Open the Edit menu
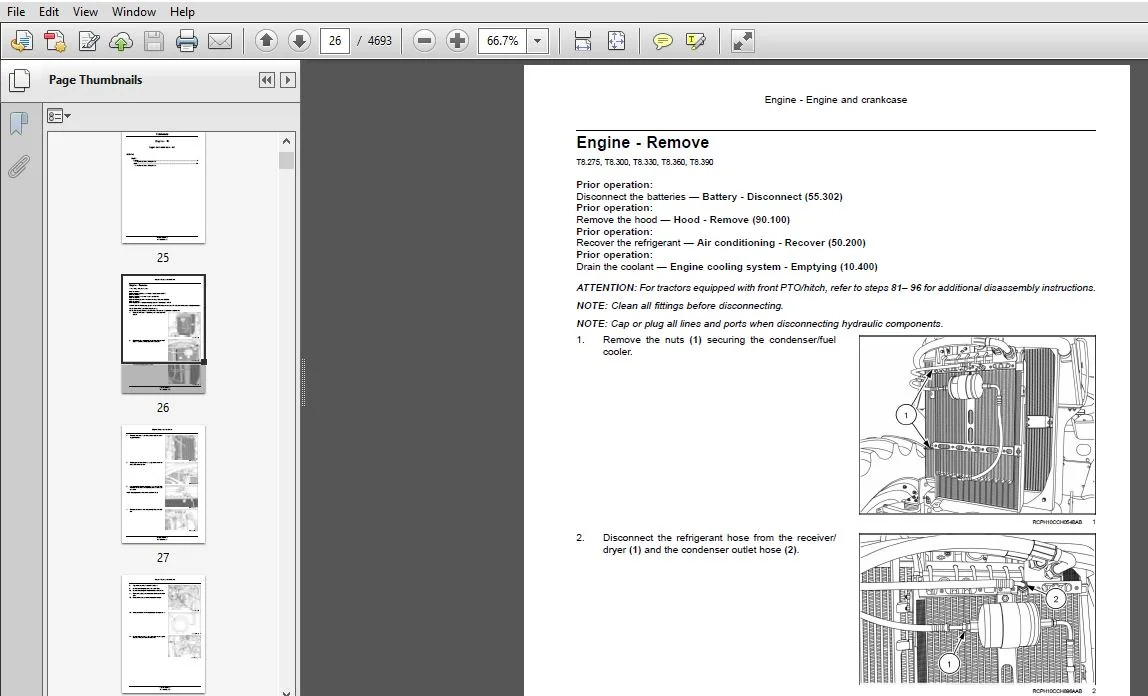The width and height of the screenshot is (1148, 696). click(49, 12)
